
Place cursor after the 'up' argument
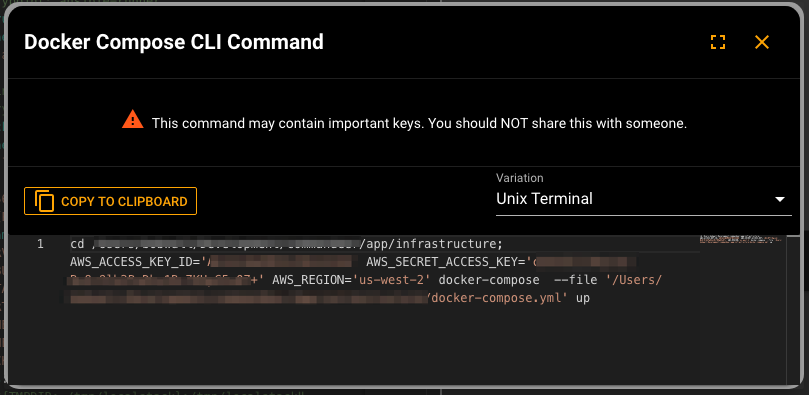click(590, 298)
